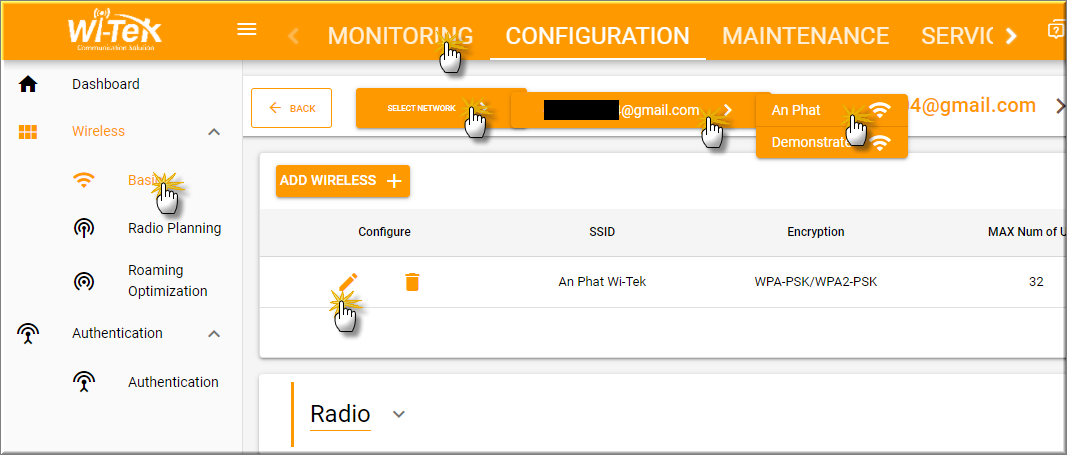Image resolution: width=1067 pixels, height=455 pixels.
Task: Click the Basic Wi-Fi icon in sidebar
Action: tap(84, 180)
